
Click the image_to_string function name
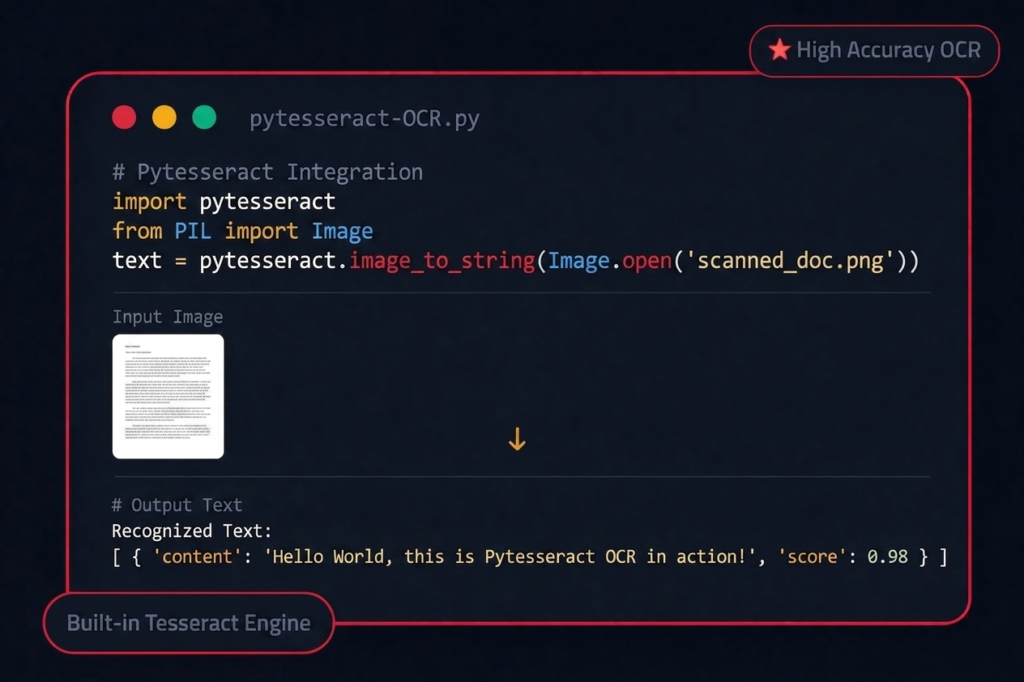click(x=442, y=261)
